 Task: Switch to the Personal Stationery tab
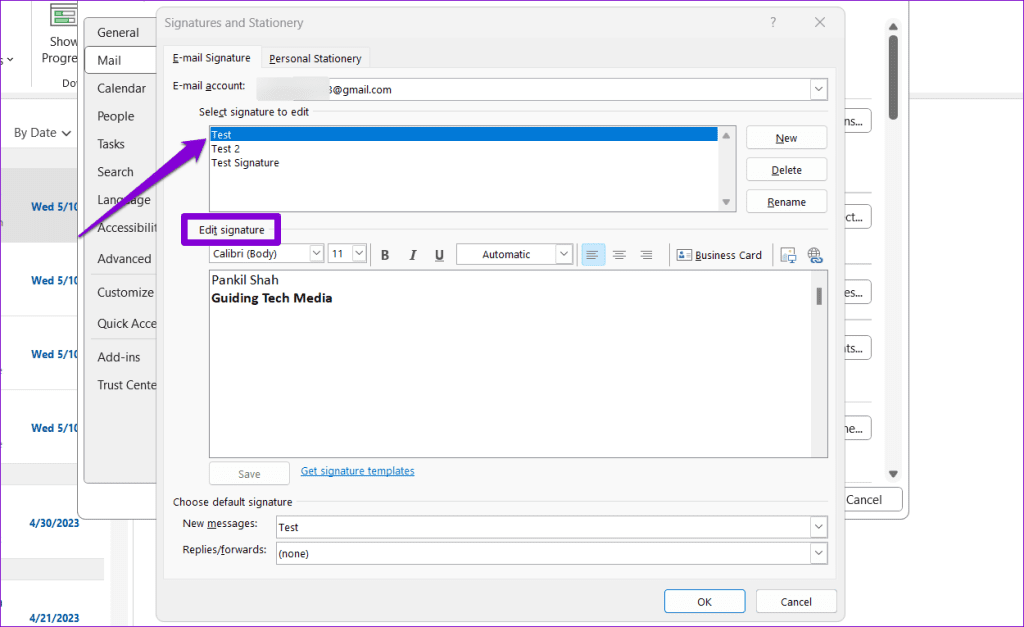[x=315, y=58]
